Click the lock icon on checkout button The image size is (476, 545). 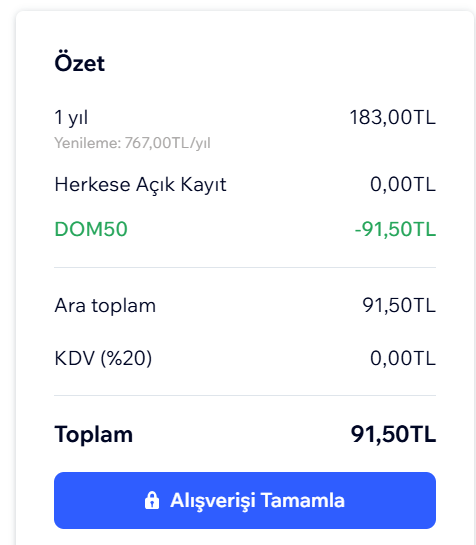152,501
